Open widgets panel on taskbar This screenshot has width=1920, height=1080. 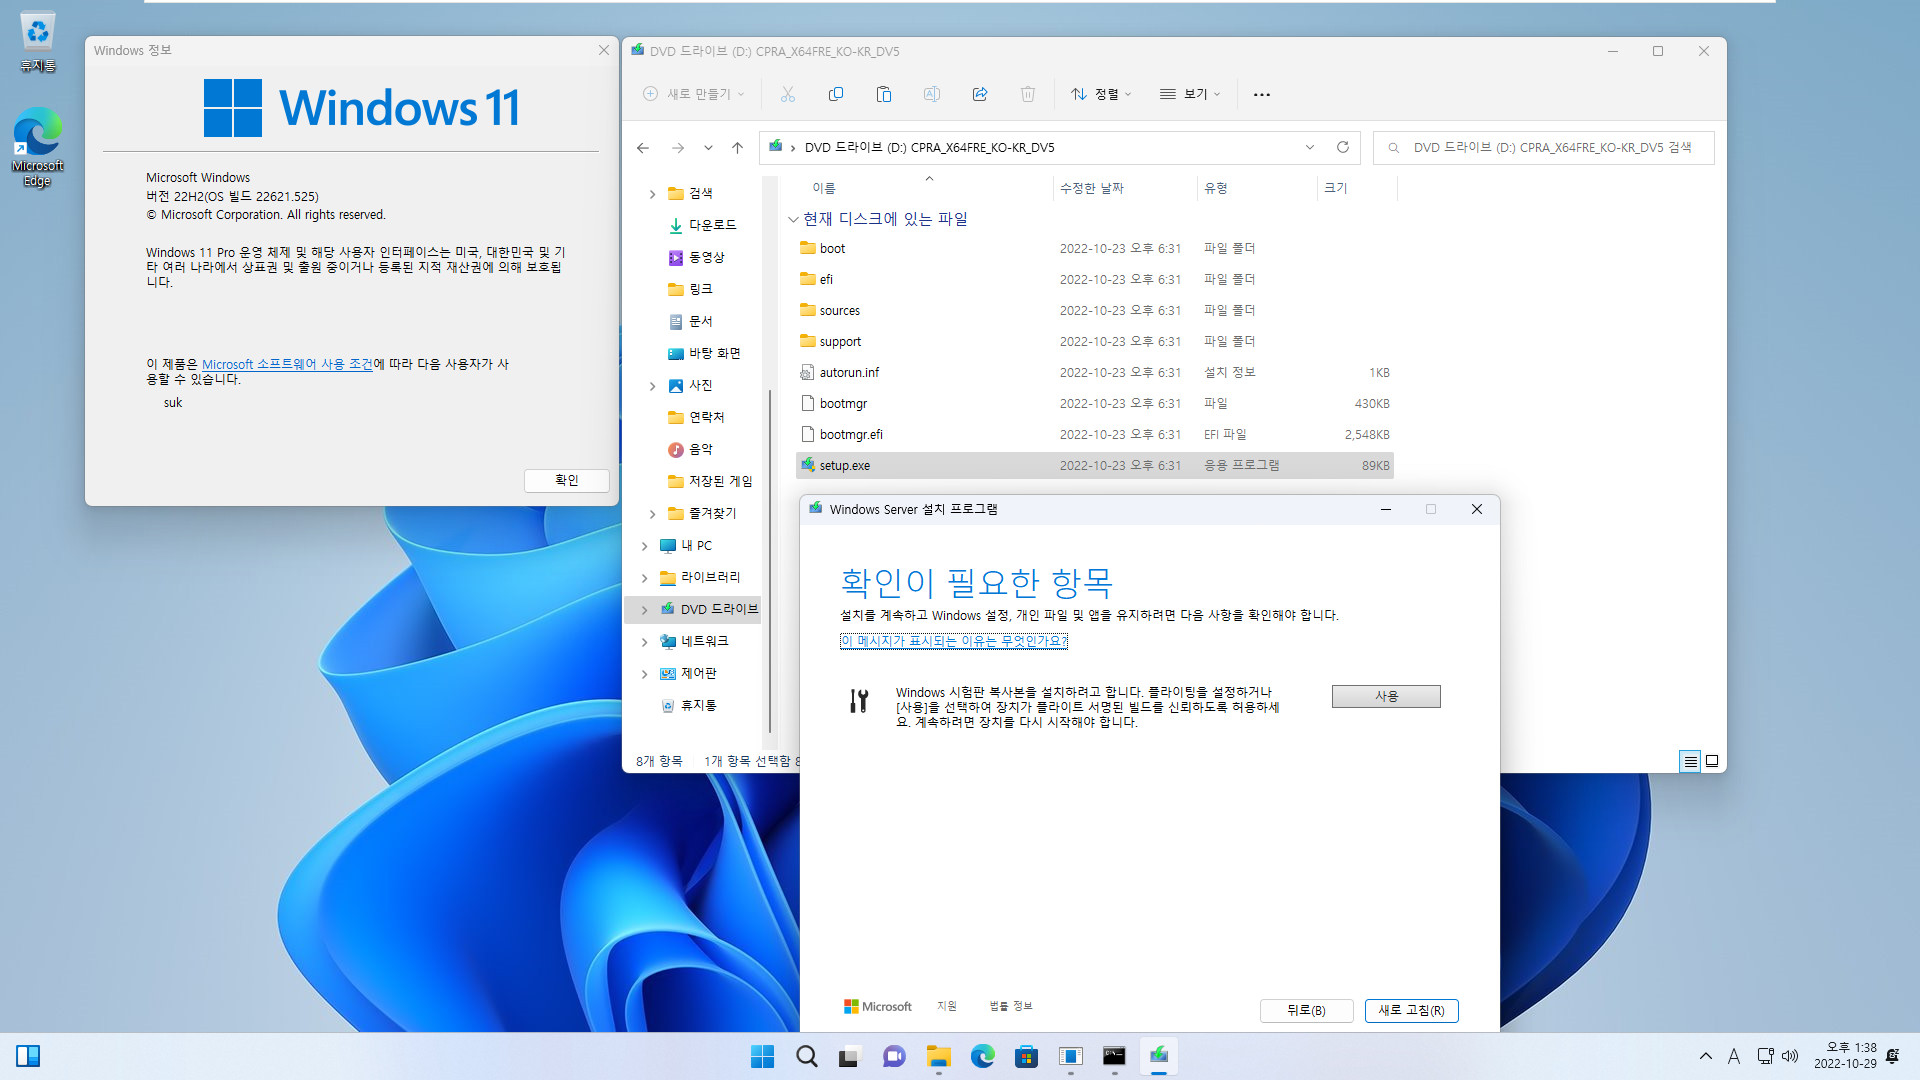[x=28, y=1056]
